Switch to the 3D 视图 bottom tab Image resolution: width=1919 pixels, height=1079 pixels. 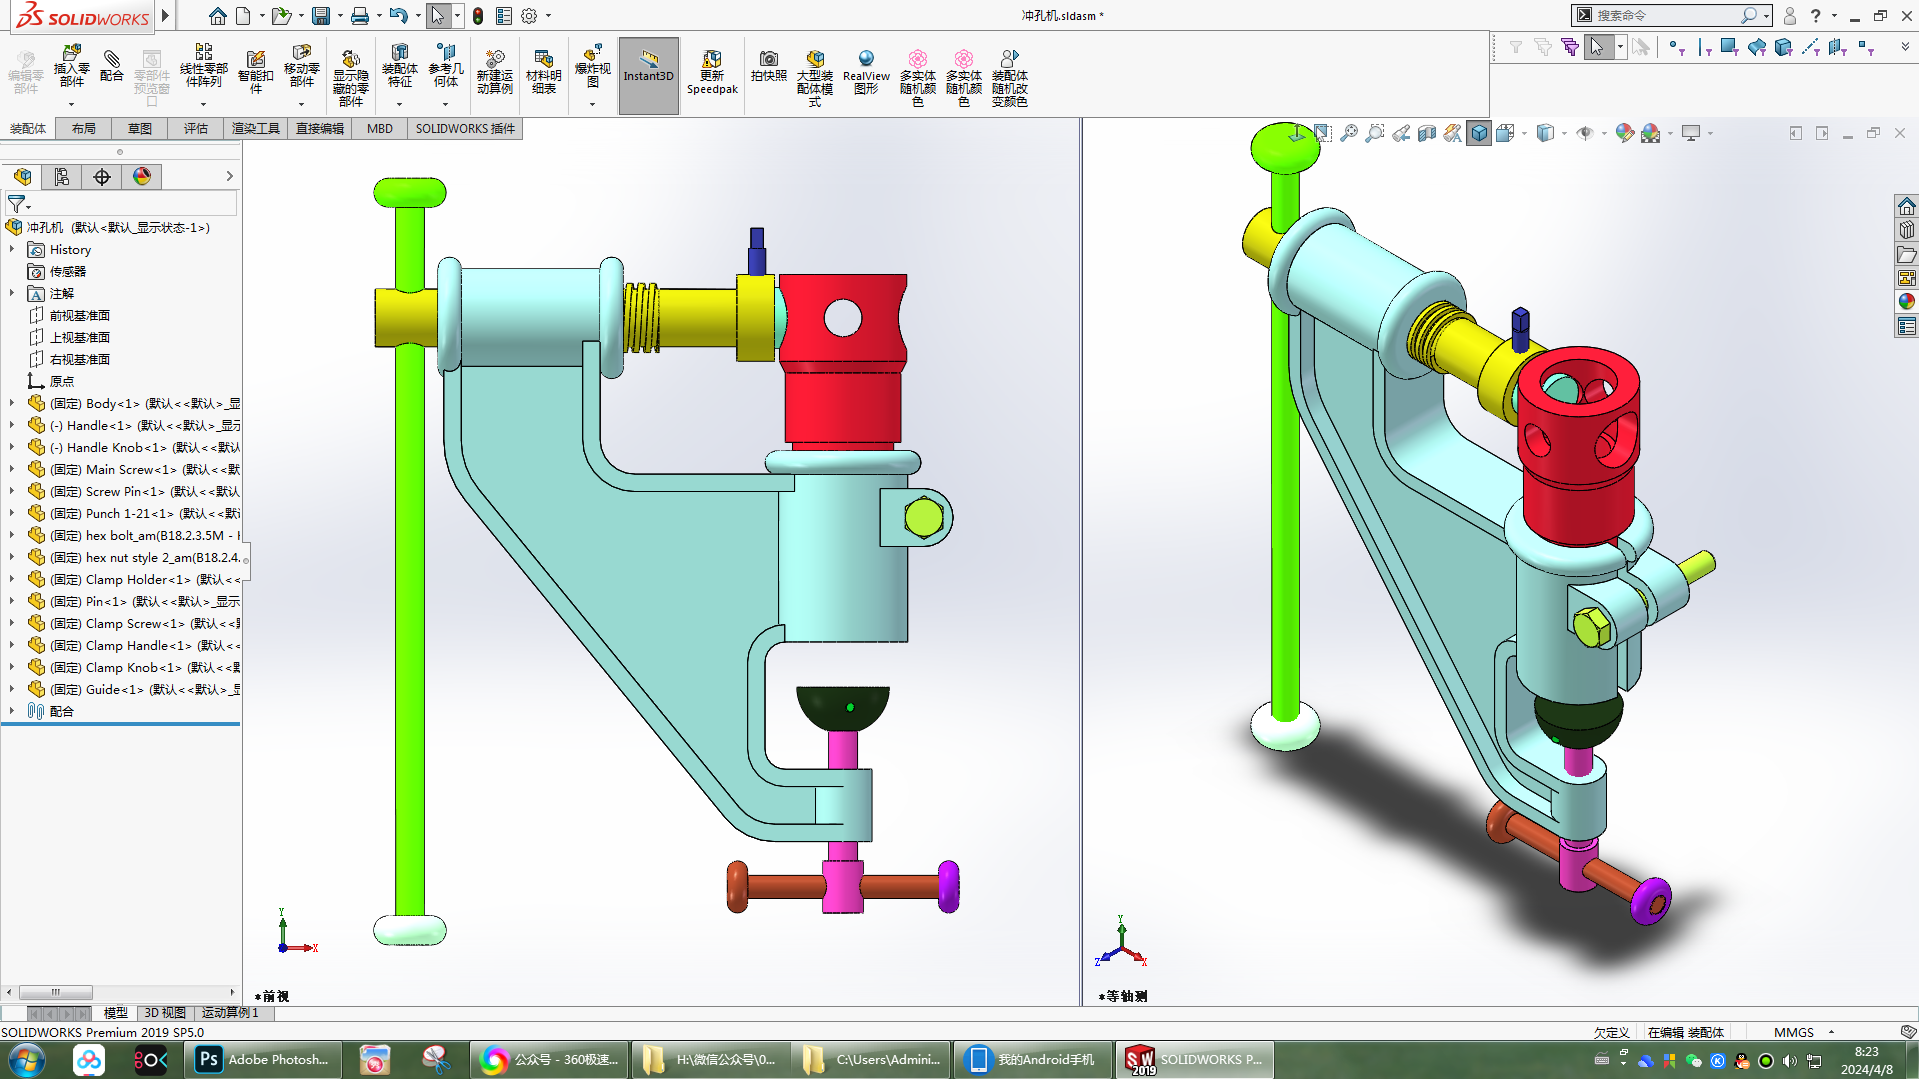(165, 1013)
